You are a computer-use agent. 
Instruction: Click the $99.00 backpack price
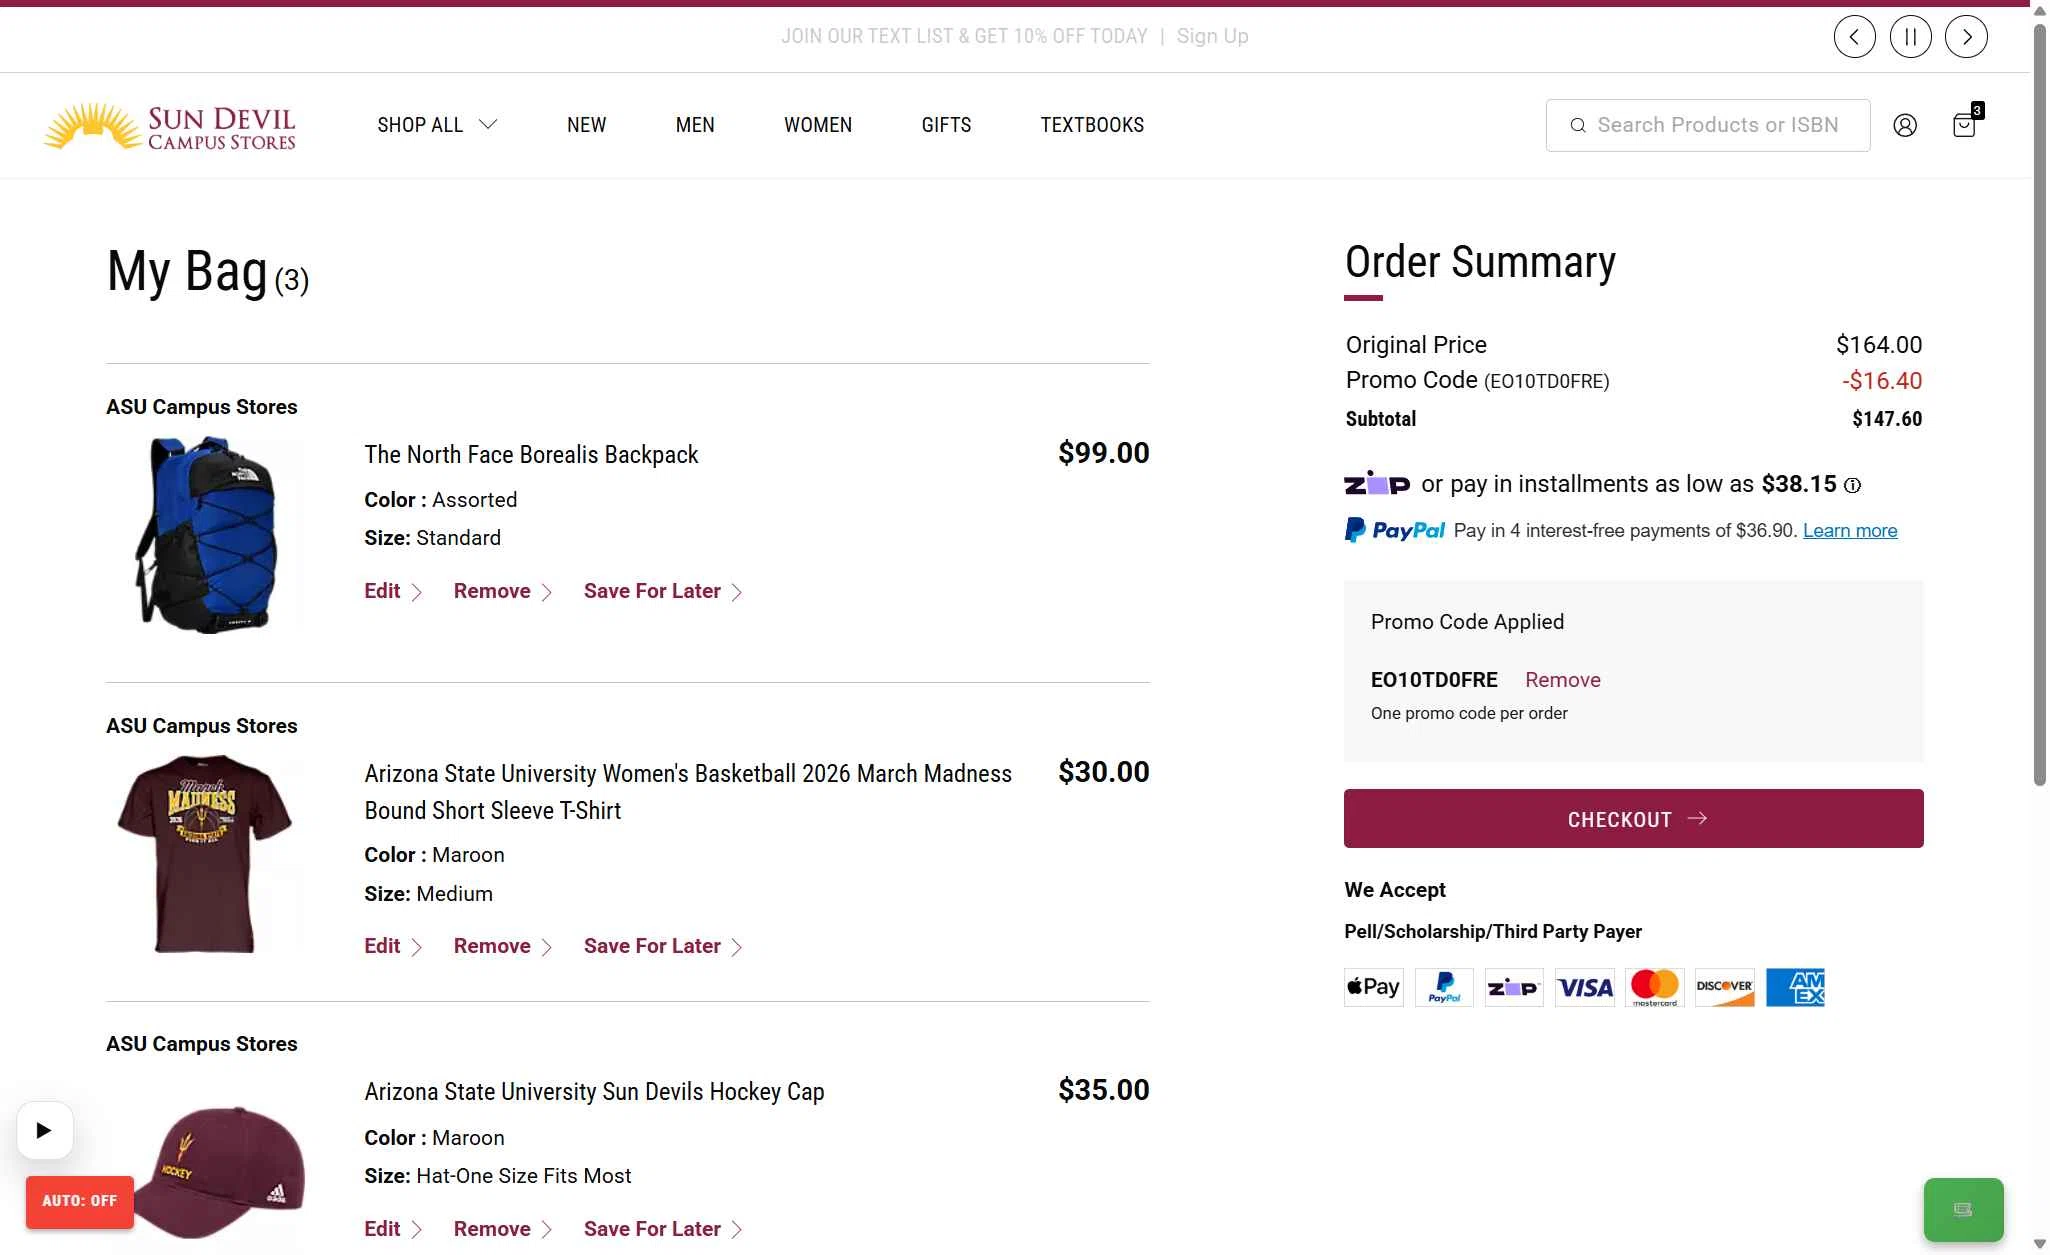[1104, 453]
